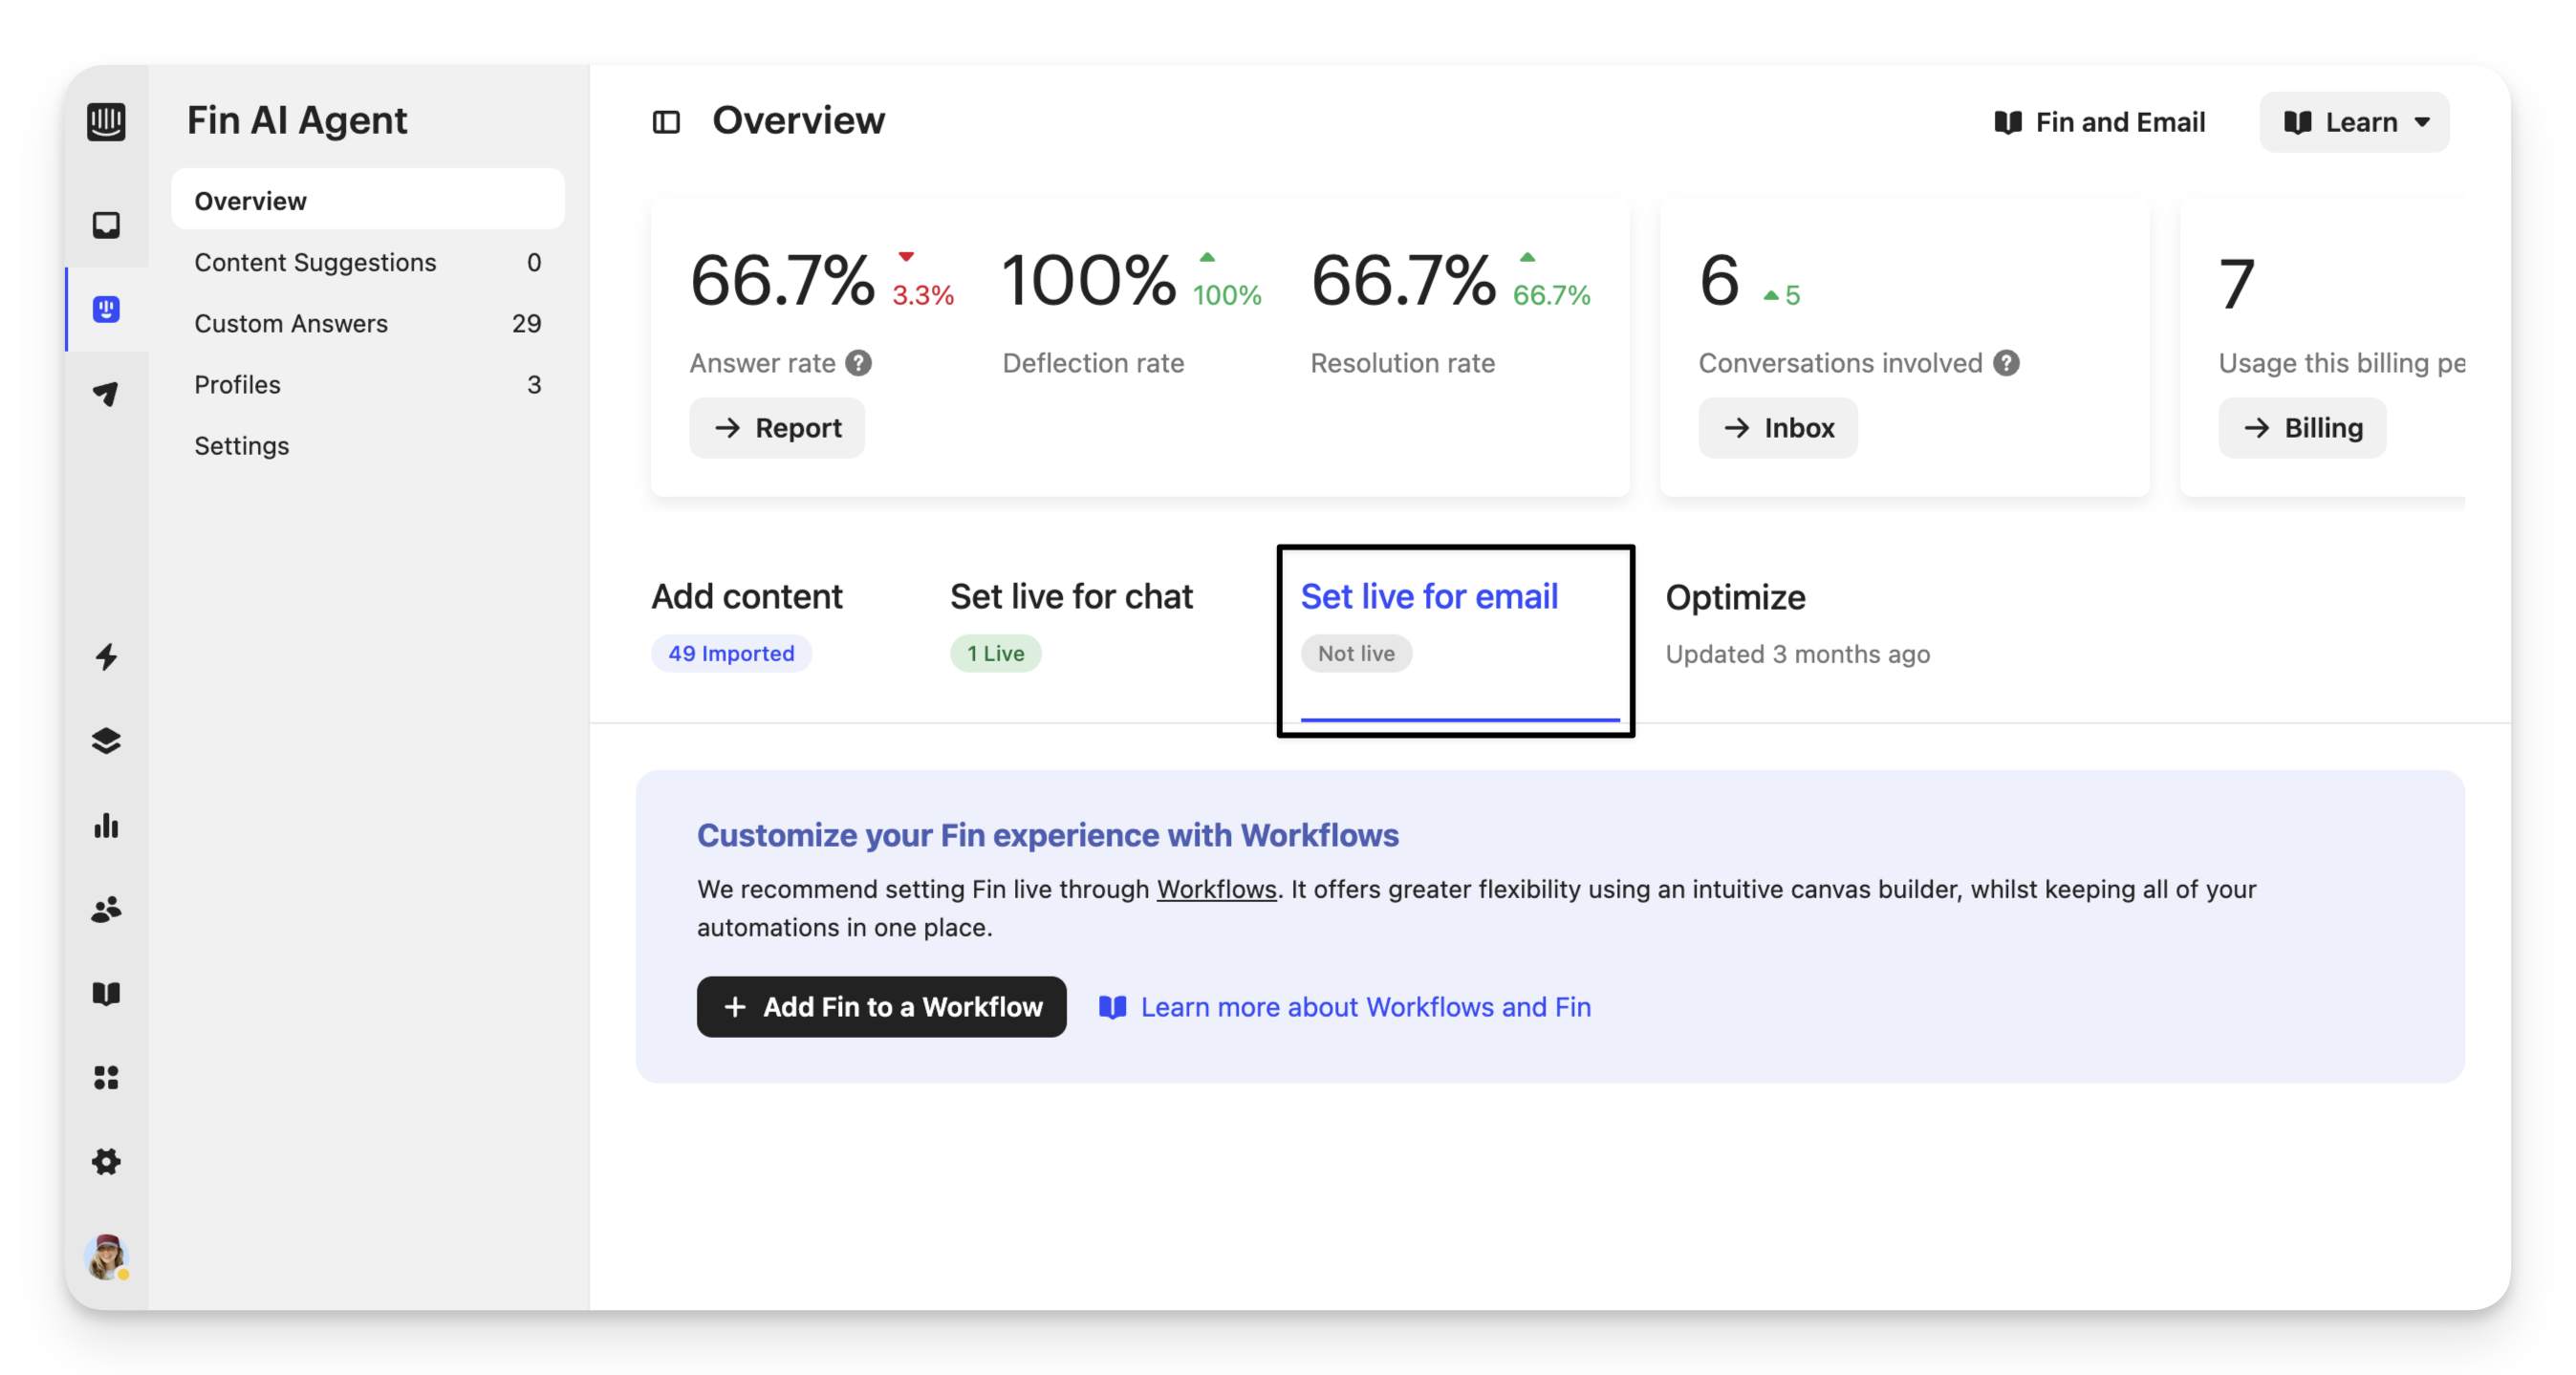Select the Fin AI Agent sidebar icon
Viewport: 2576px width, 1375px height.
[106, 309]
